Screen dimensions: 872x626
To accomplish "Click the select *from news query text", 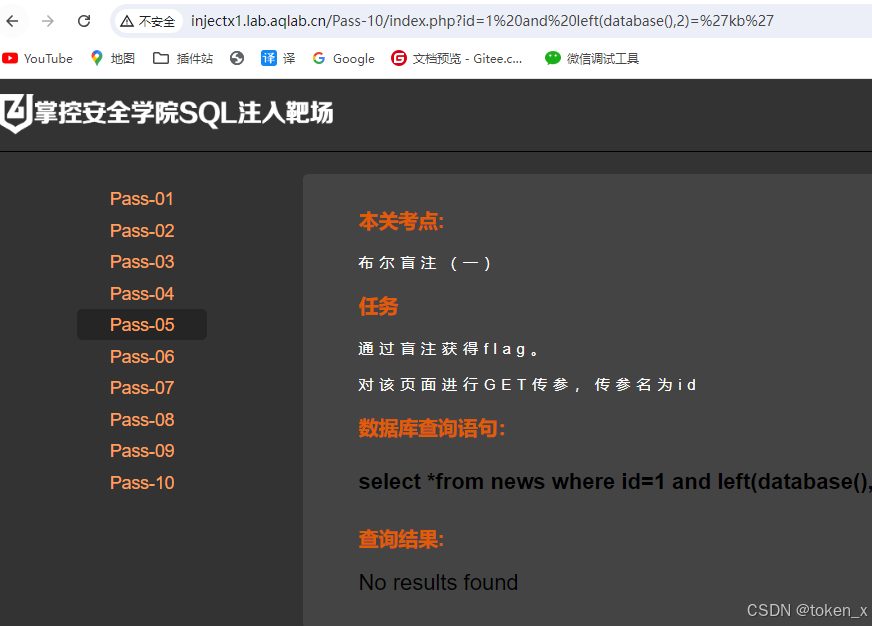I will [x=615, y=481].
